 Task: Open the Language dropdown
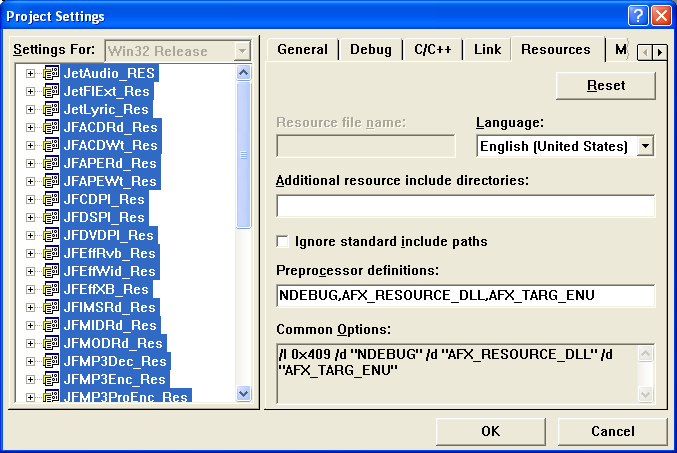pyautogui.click(x=645, y=146)
